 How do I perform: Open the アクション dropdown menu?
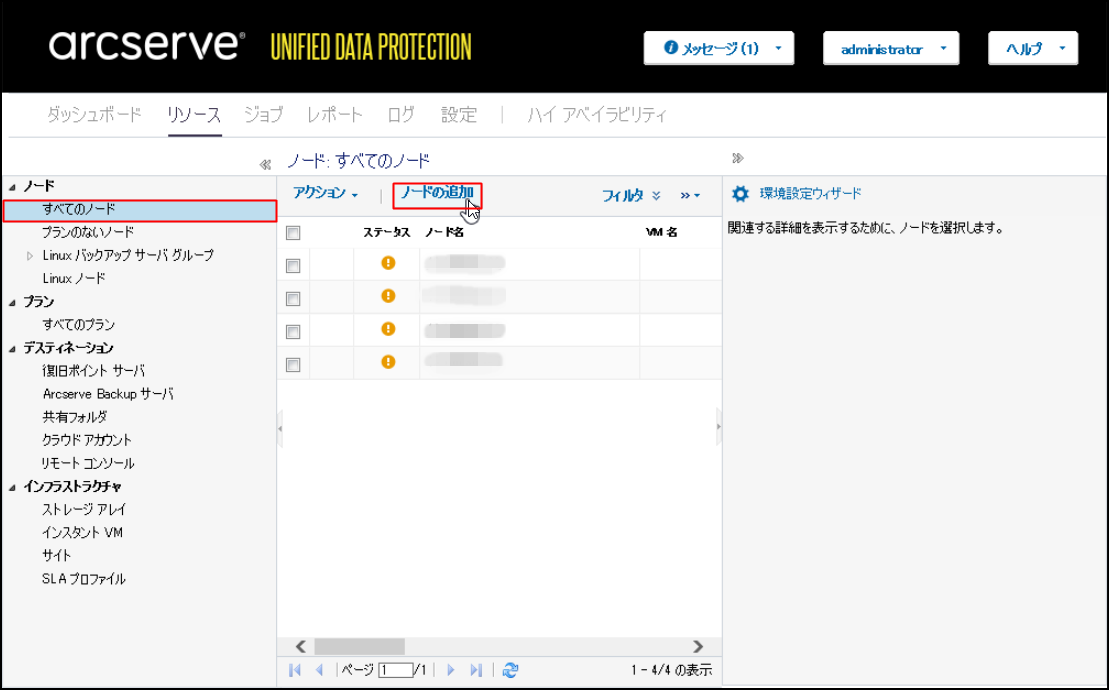[x=325, y=193]
